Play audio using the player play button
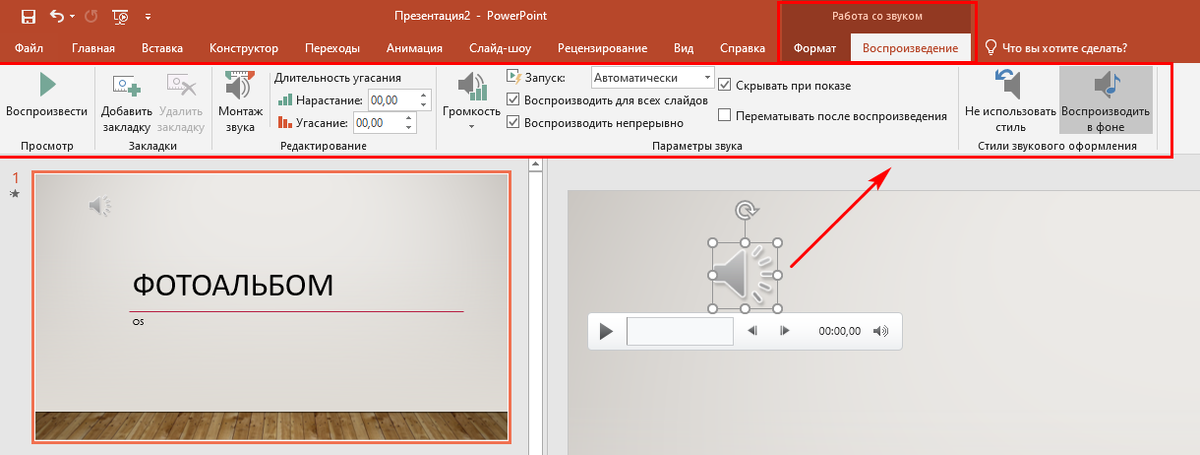1200x455 pixels. 605,331
